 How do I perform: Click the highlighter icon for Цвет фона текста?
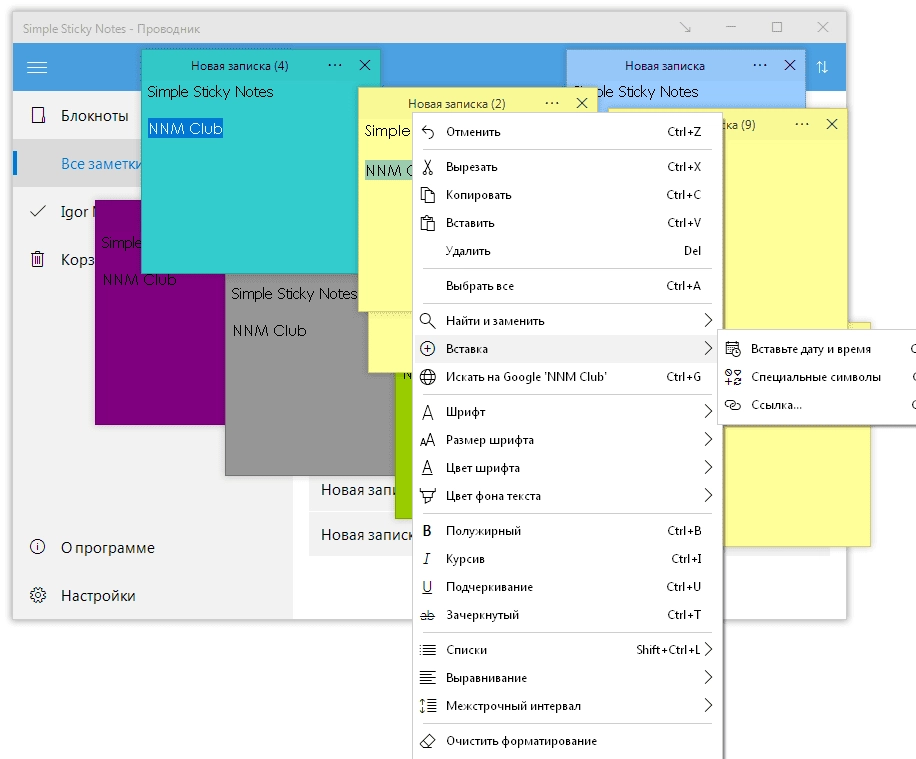tap(428, 496)
